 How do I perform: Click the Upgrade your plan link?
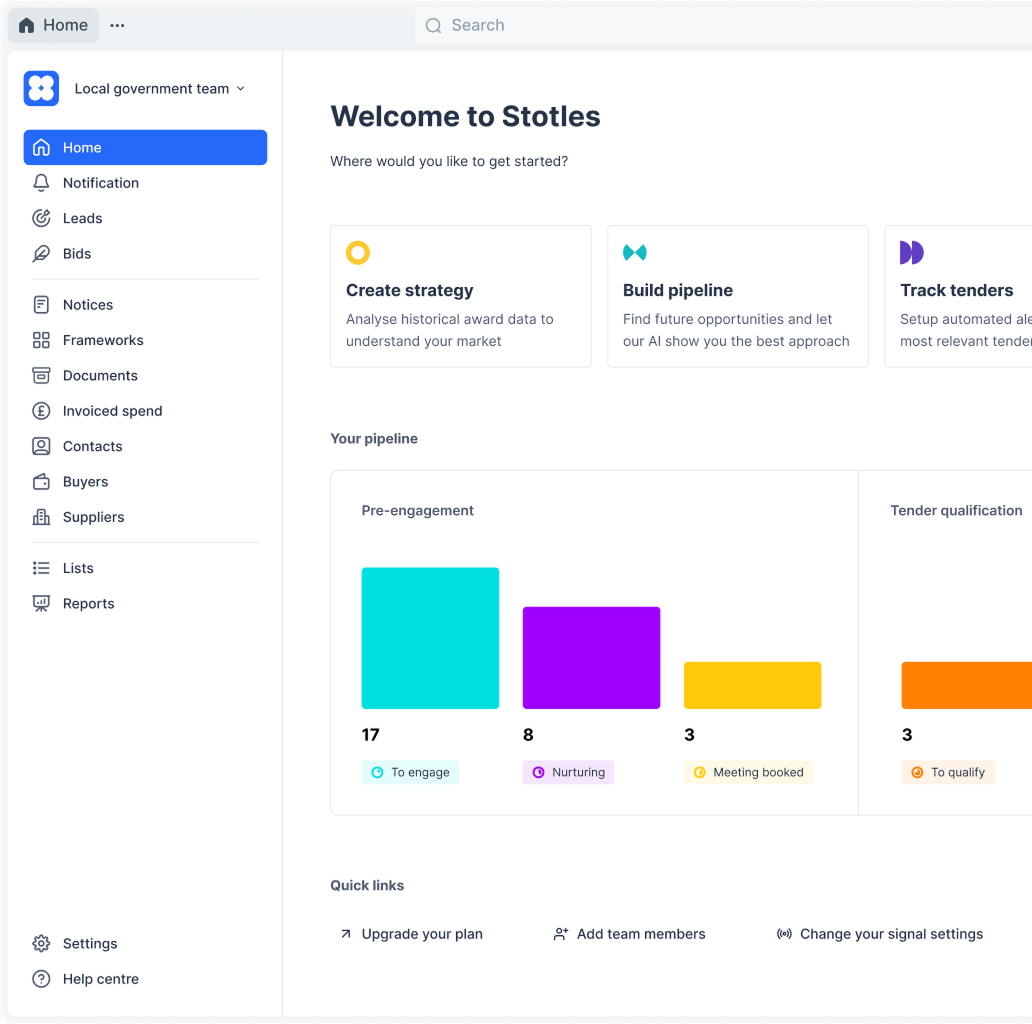411,934
